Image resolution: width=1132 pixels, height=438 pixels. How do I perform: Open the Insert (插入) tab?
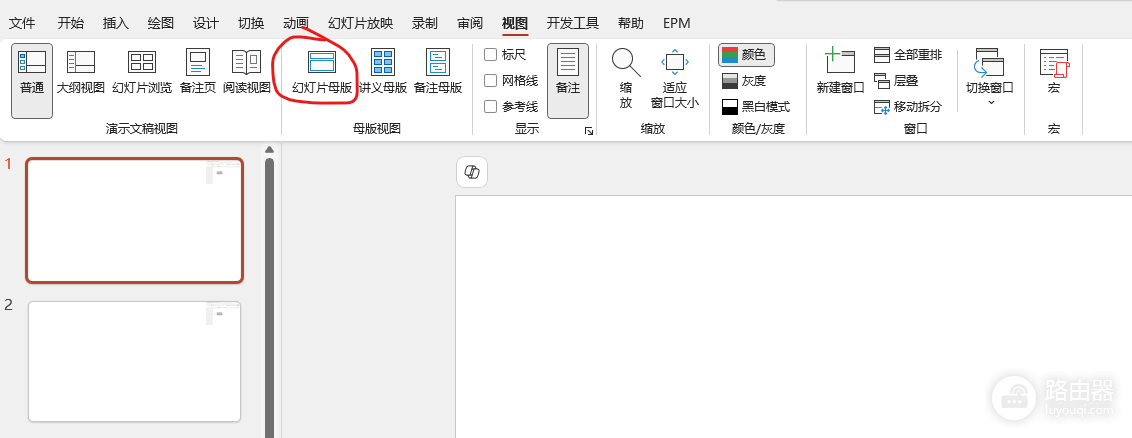(x=116, y=23)
